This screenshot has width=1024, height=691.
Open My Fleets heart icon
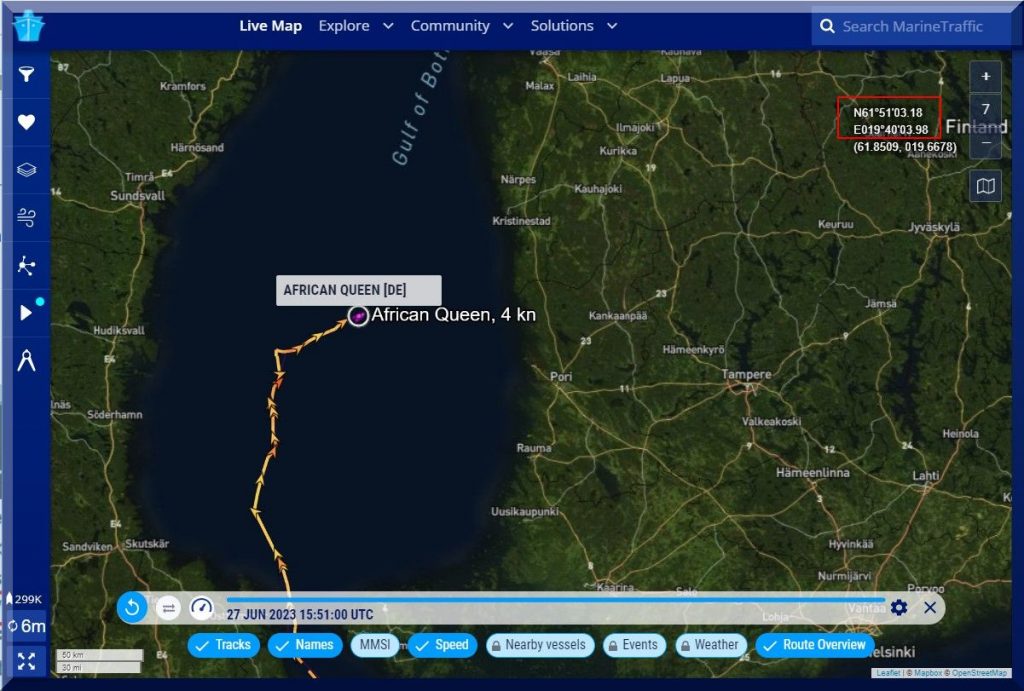27,122
